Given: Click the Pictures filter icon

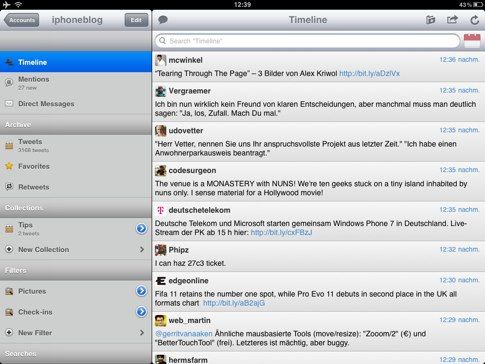Looking at the screenshot, I should (x=9, y=291).
